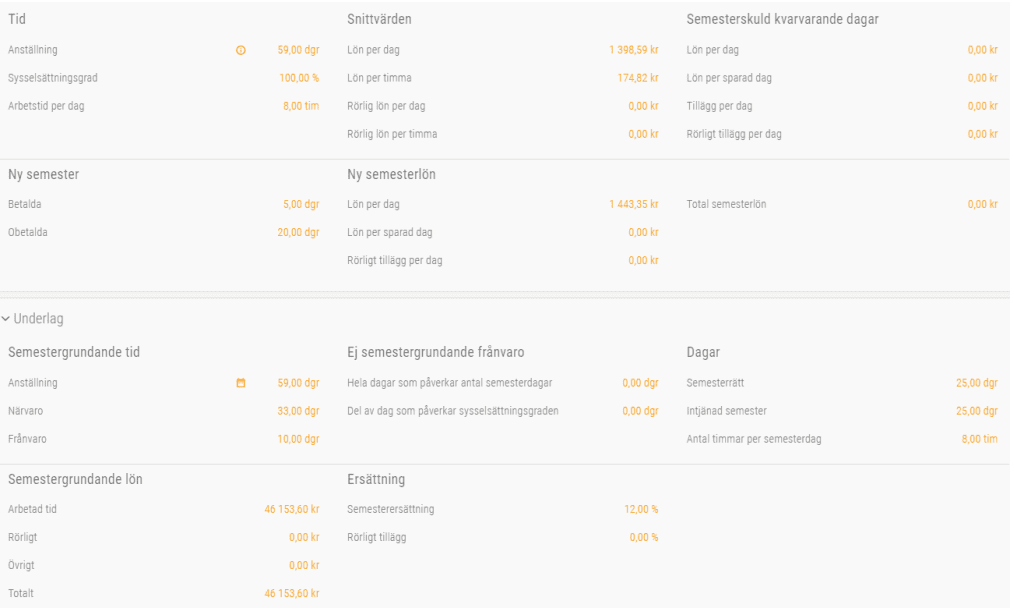The image size is (1014, 613).
Task: Click the Underlag section heading
Action: coord(38,319)
